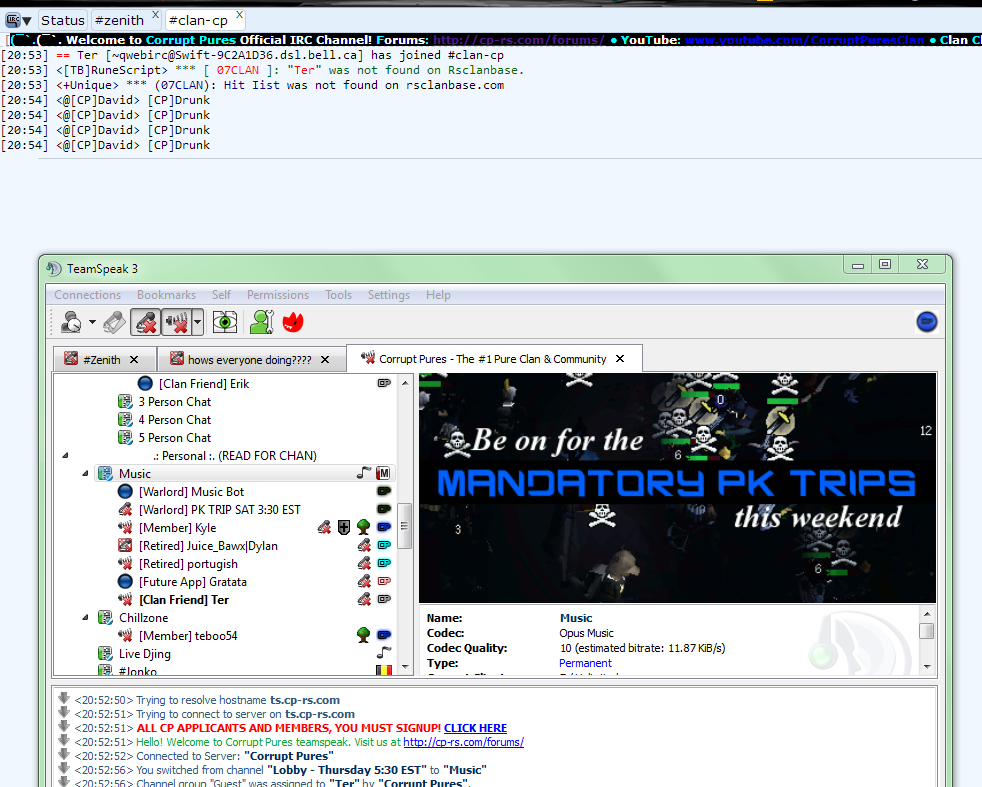Collapse the Chillzone channel expander

pyautogui.click(x=85, y=618)
